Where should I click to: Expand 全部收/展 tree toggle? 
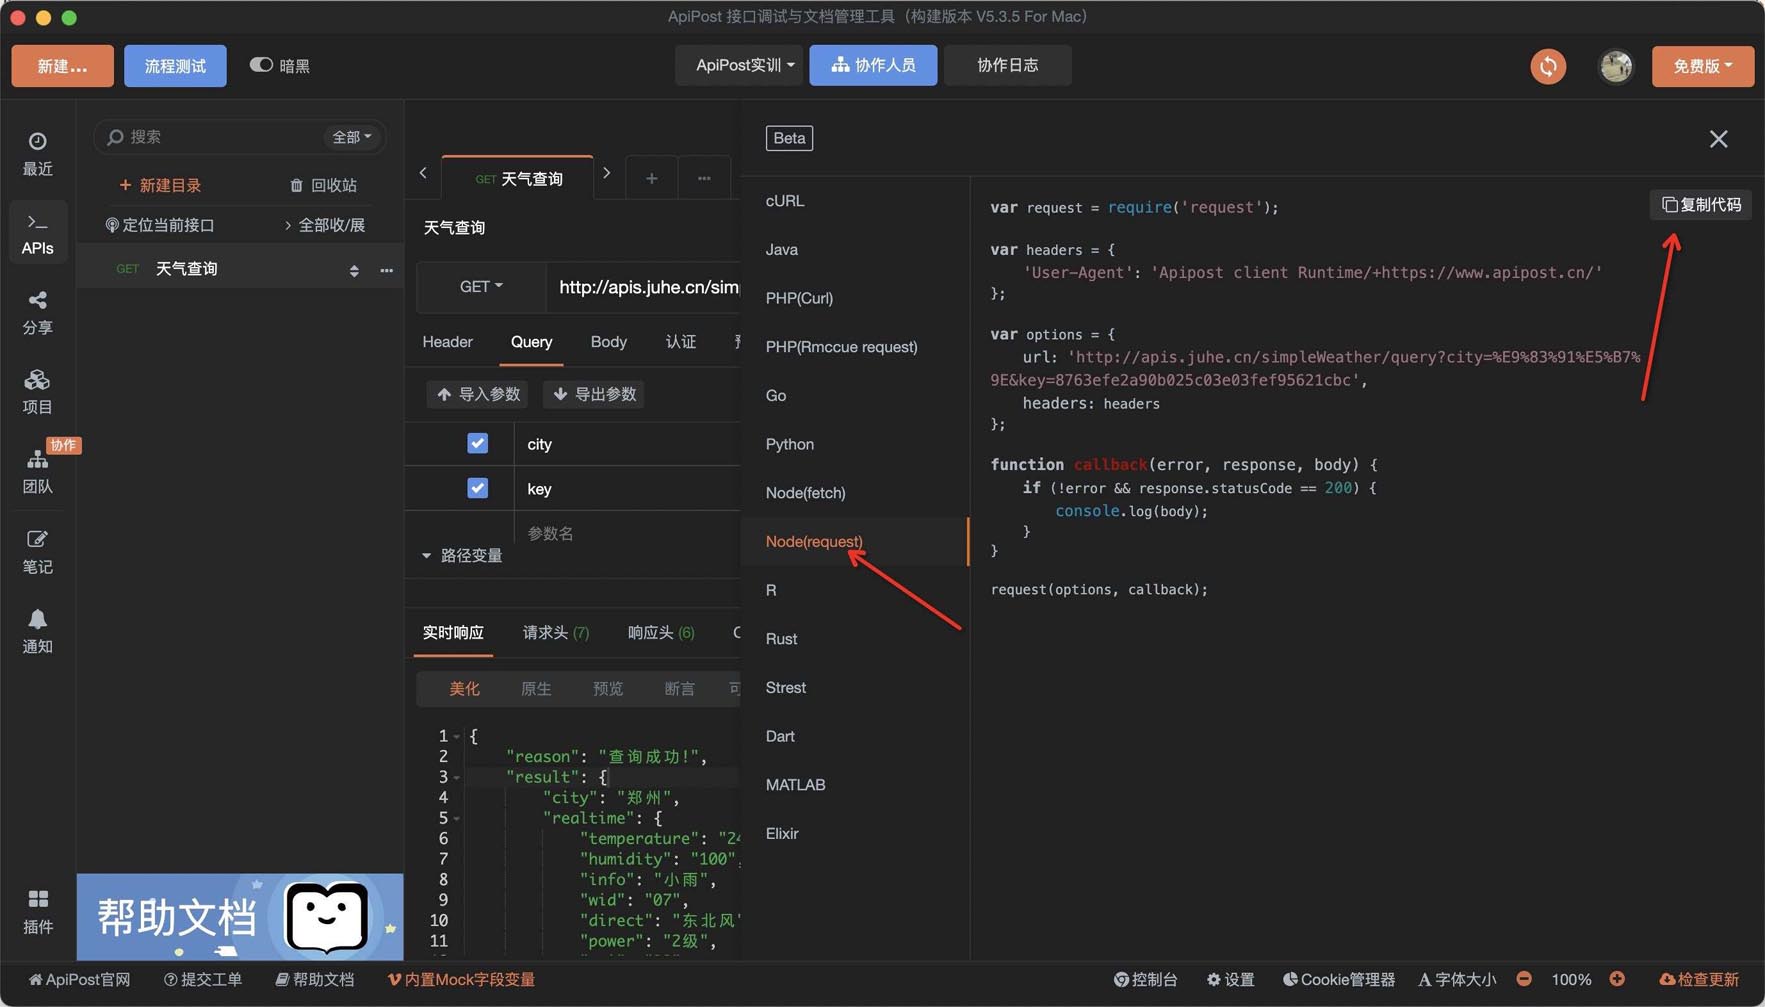[325, 225]
